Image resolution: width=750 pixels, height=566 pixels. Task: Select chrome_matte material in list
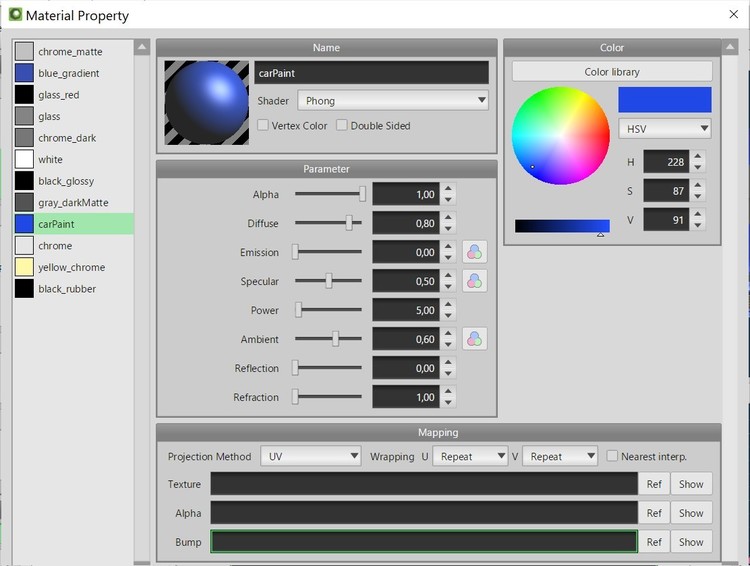click(74, 51)
